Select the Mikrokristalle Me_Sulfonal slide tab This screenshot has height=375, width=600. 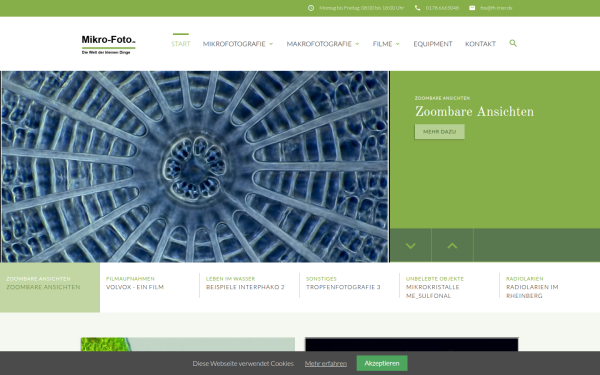pyautogui.click(x=449, y=287)
